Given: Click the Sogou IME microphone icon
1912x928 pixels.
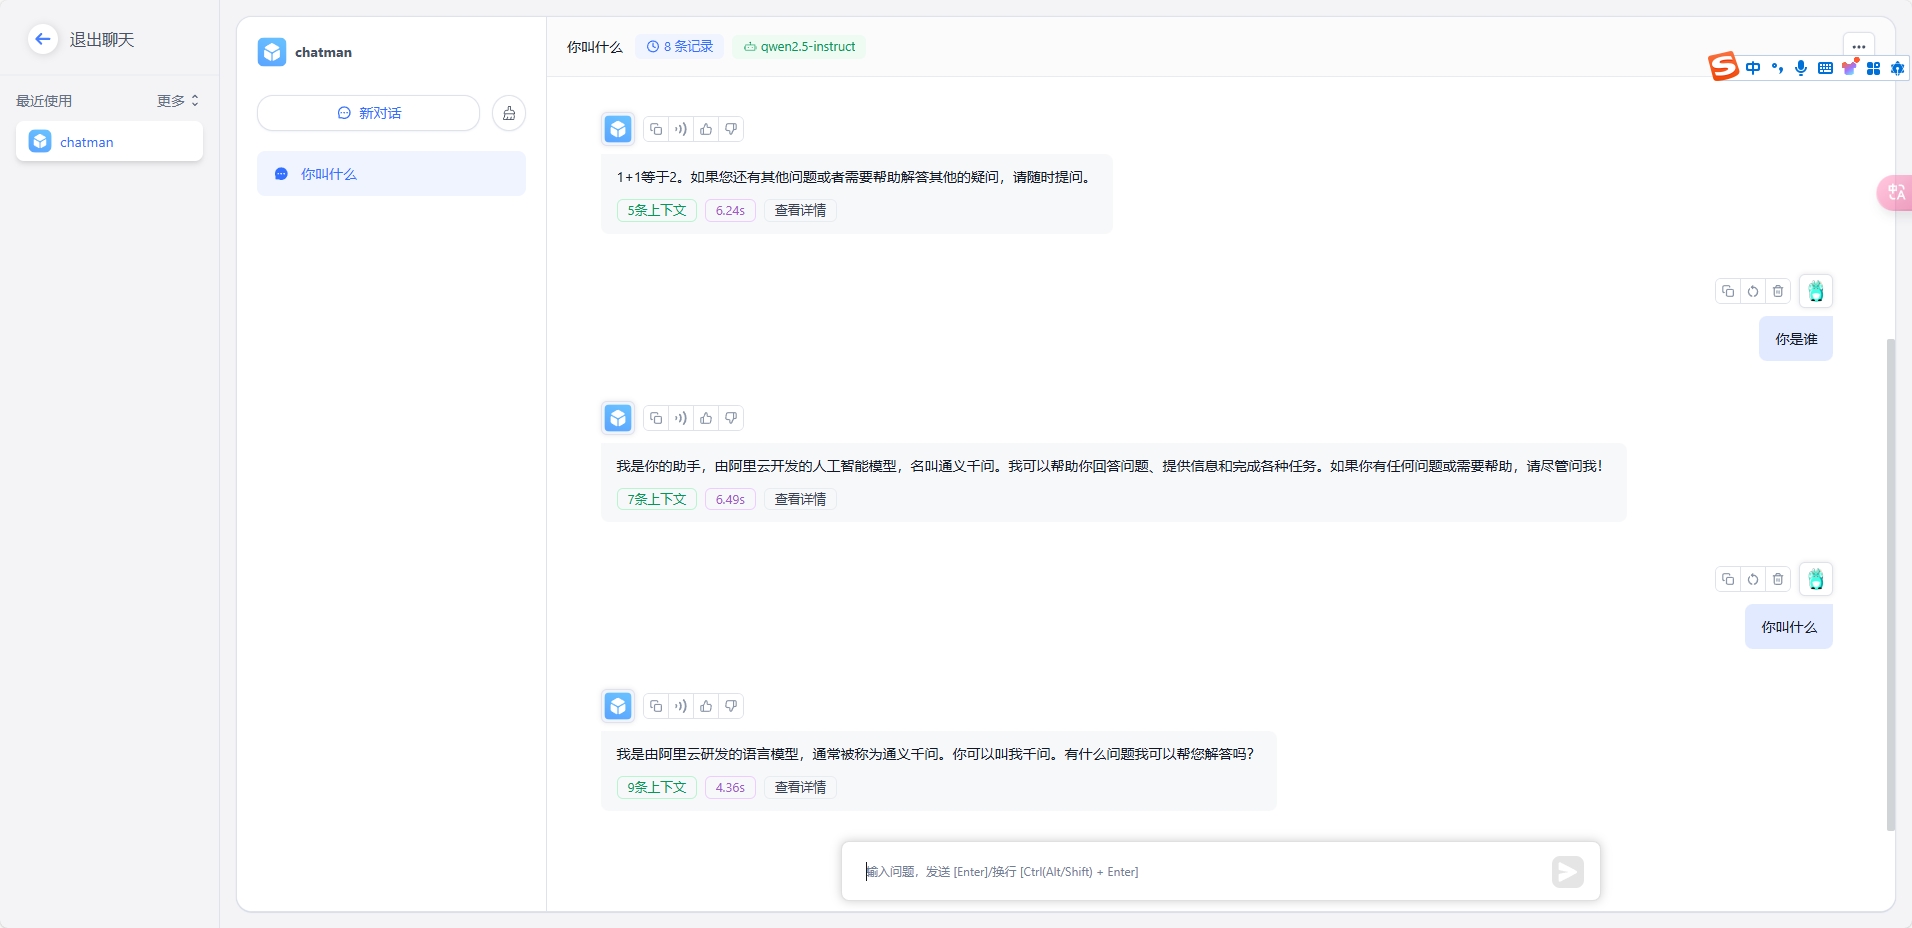Looking at the screenshot, I should click(x=1800, y=68).
